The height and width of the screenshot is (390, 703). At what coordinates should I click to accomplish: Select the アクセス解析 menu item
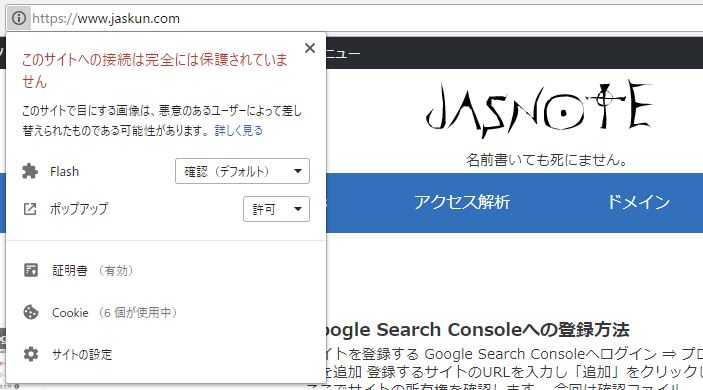[462, 202]
